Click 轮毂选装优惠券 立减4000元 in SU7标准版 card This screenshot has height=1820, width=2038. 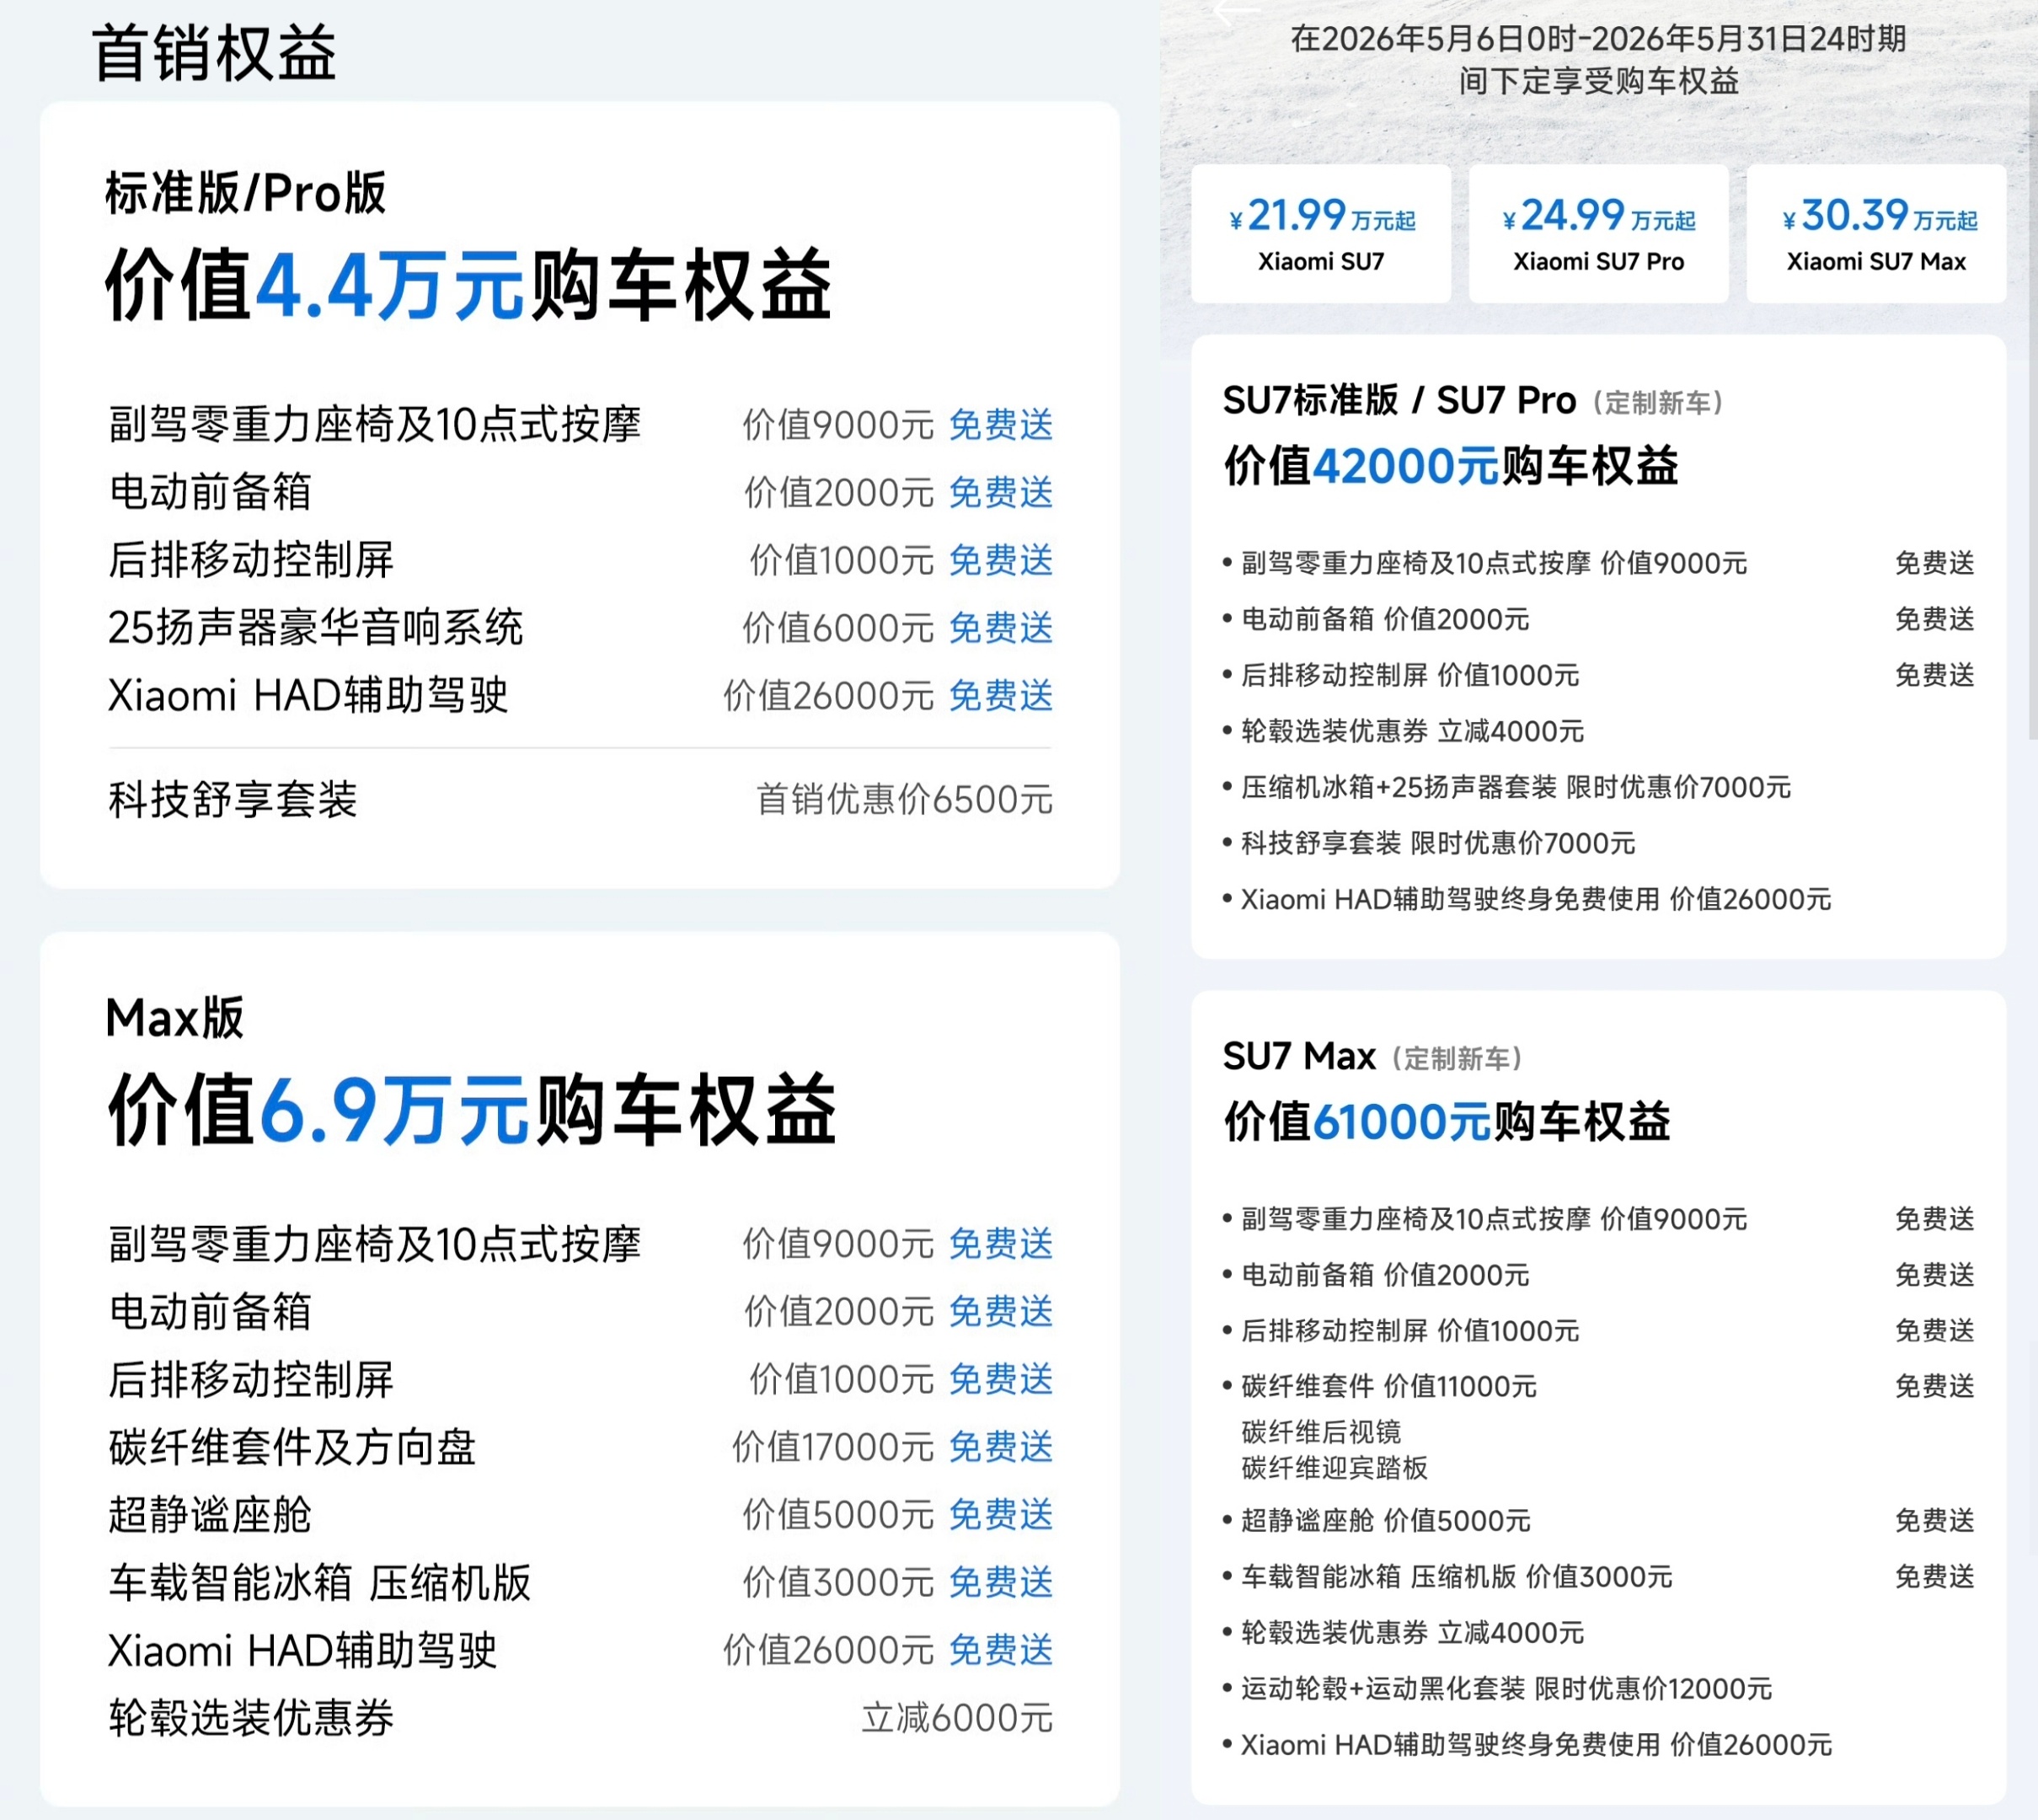(x=1413, y=731)
